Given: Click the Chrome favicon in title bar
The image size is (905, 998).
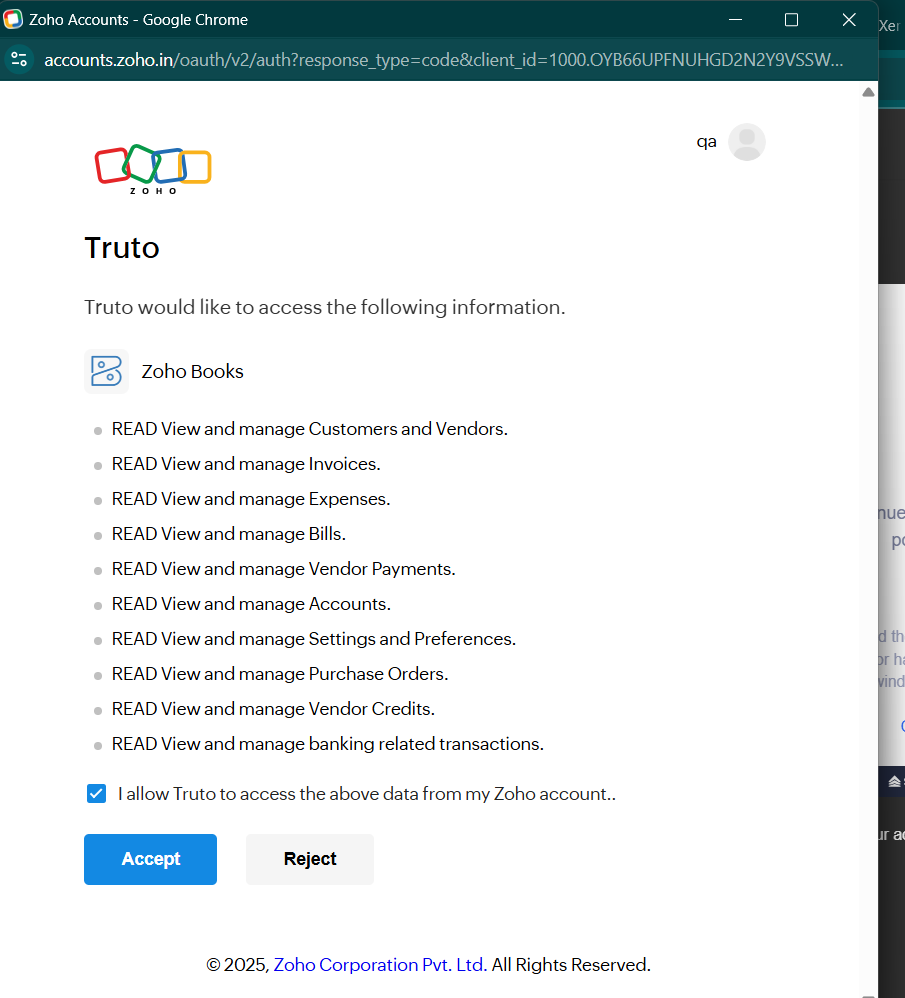Looking at the screenshot, I should point(13,19).
